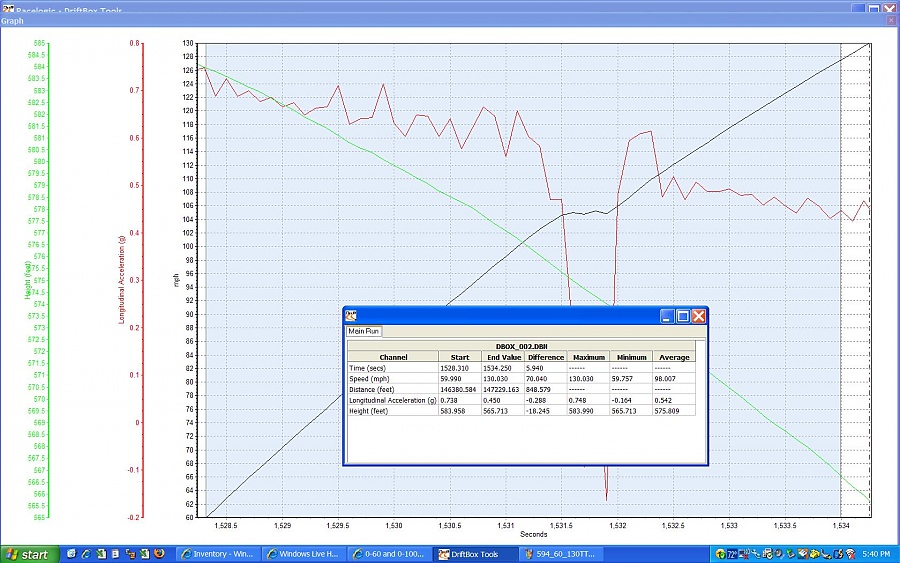Close the Graph panel with small X

coord(891,19)
